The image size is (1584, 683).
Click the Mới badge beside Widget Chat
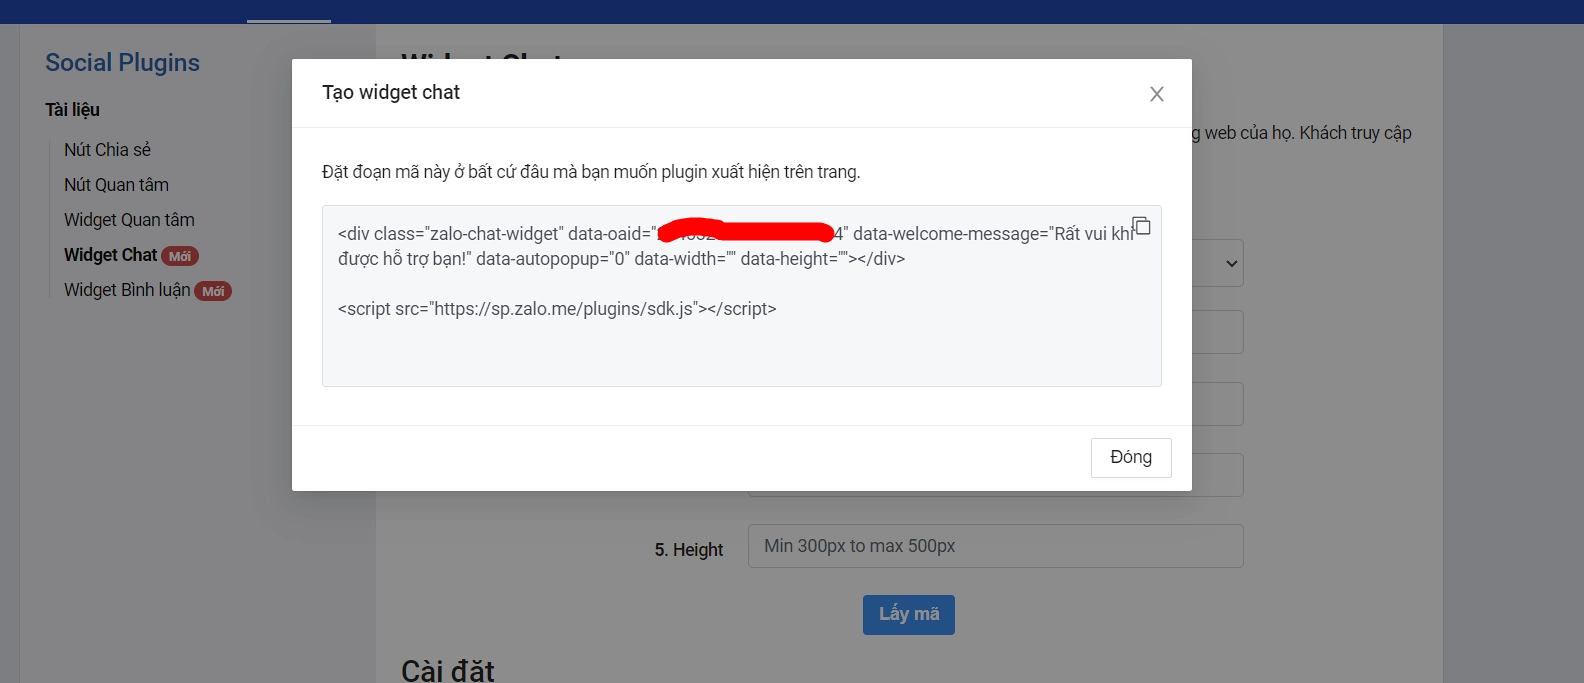tap(180, 256)
